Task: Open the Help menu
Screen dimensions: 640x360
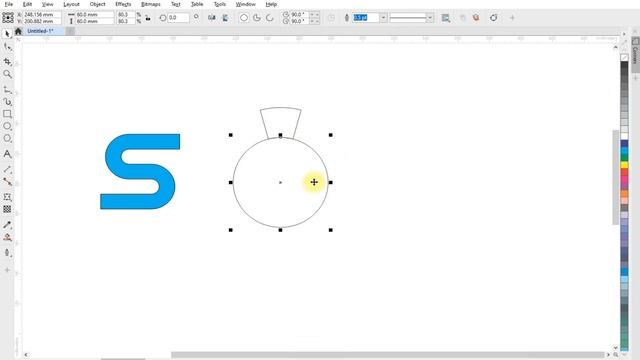Action: click(x=271, y=4)
